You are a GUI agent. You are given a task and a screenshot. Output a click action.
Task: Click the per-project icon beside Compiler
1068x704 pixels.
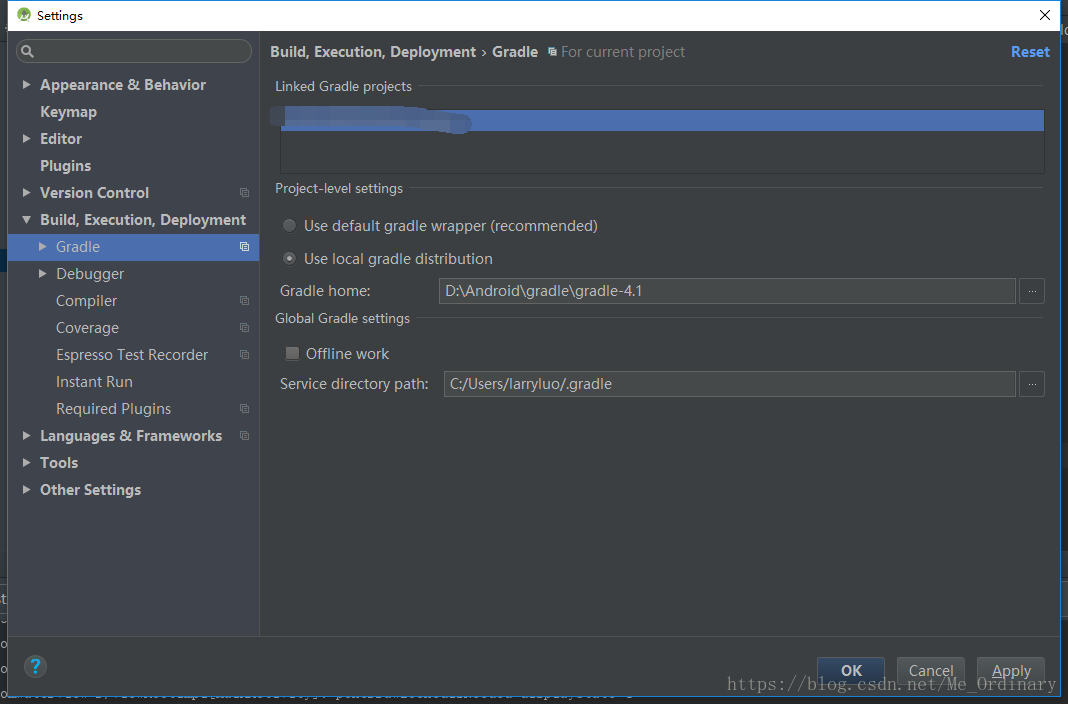pos(245,301)
